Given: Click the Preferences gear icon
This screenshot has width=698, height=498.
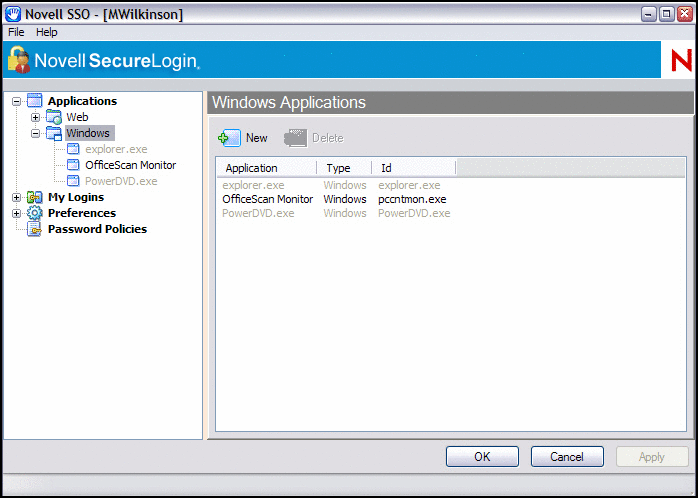Looking at the screenshot, I should point(35,213).
